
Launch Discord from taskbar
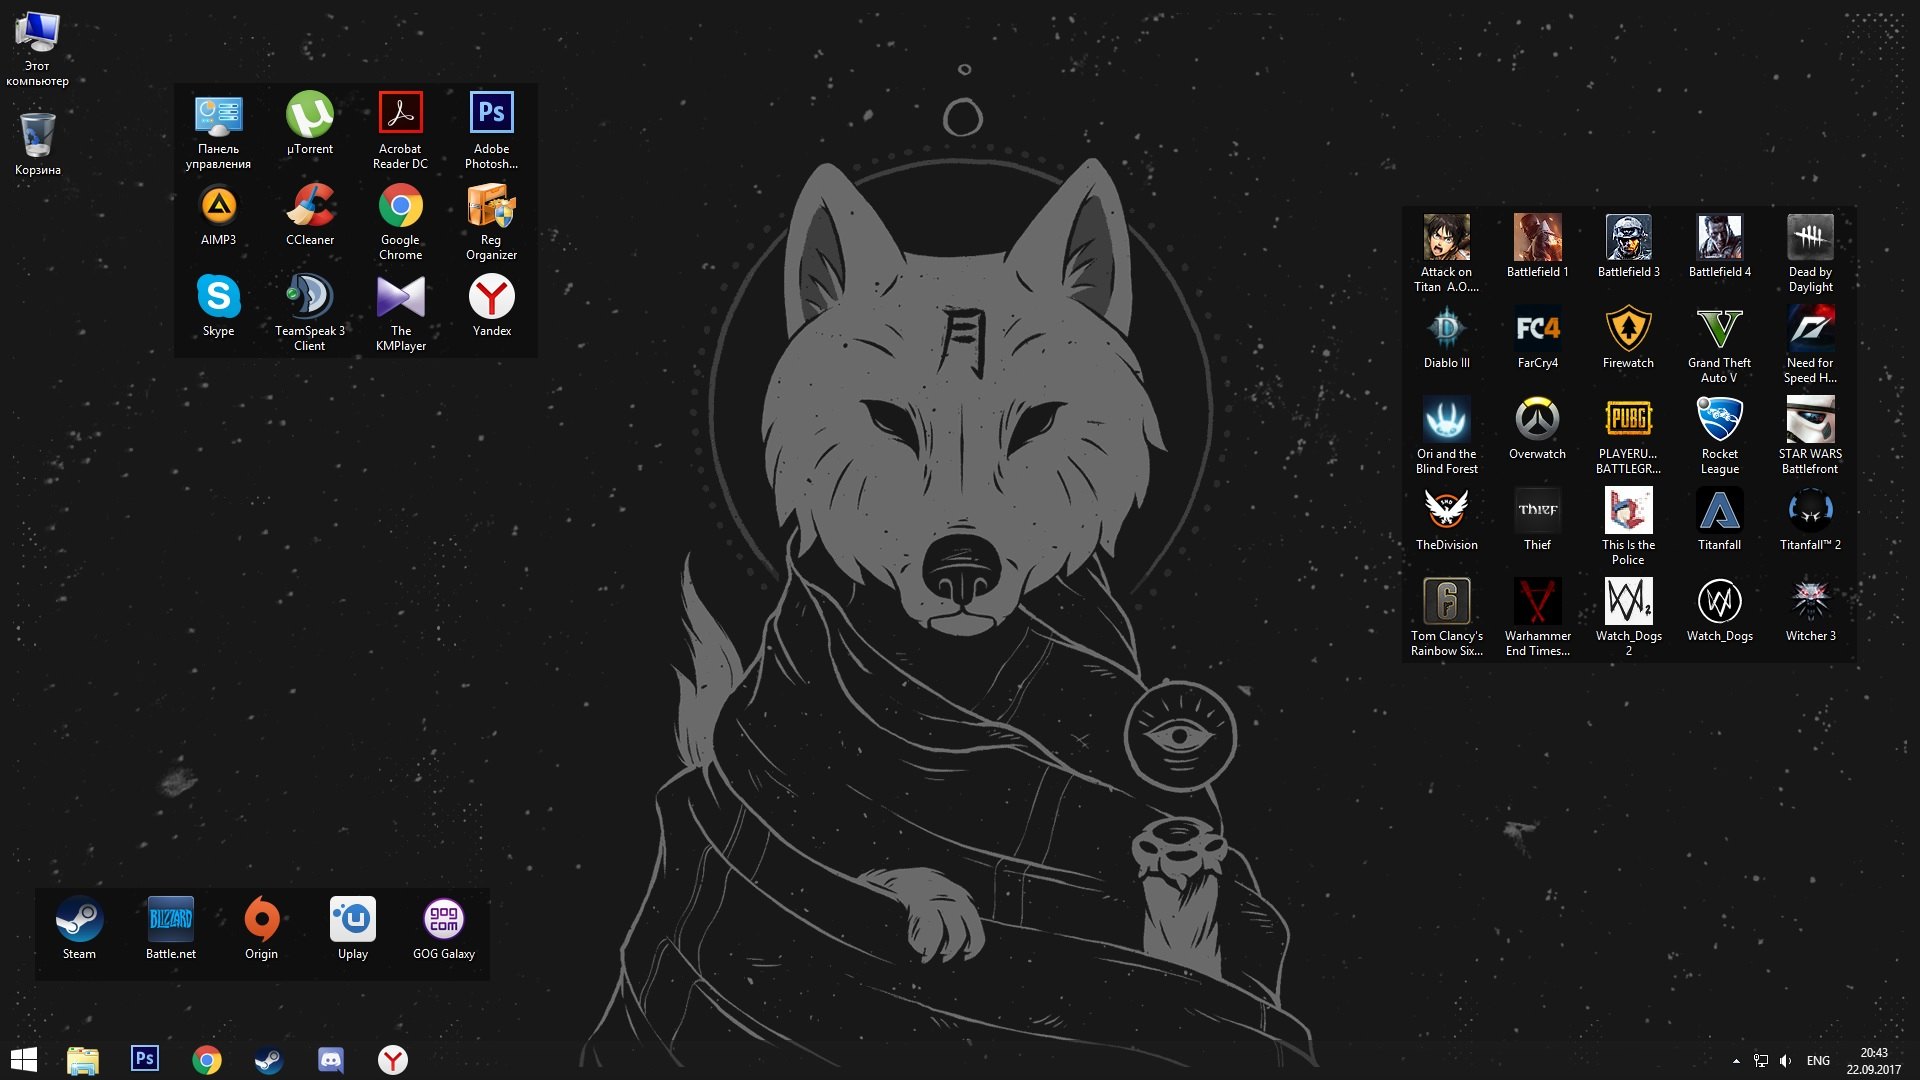point(330,1059)
